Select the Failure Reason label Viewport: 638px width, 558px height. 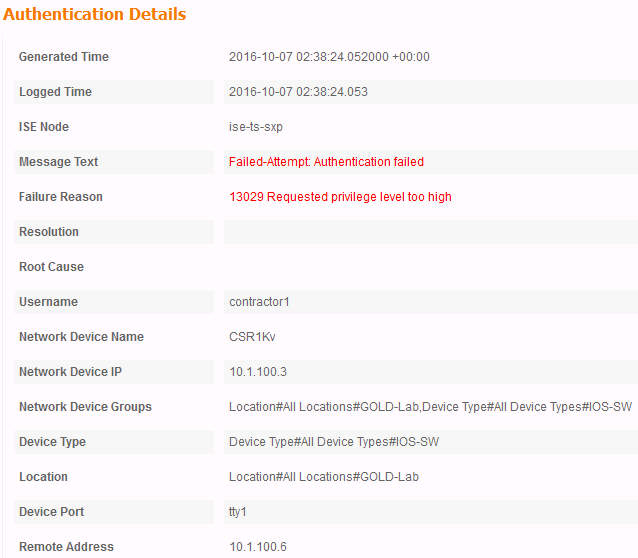point(61,197)
